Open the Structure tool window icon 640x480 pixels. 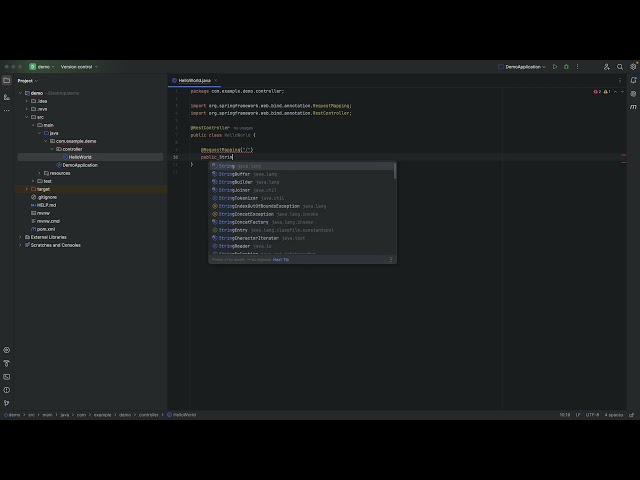(x=7, y=97)
